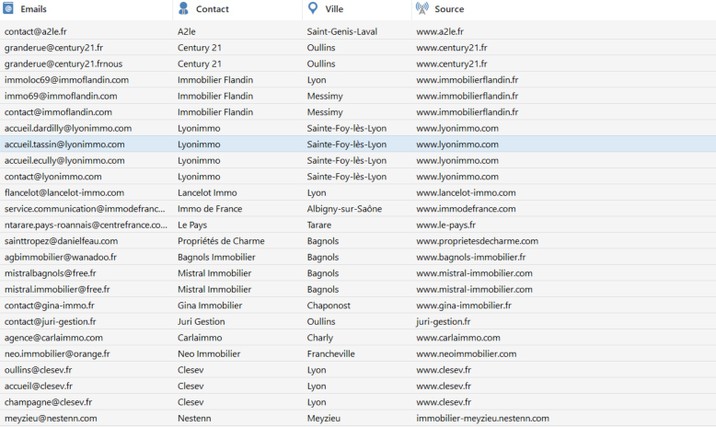Select the accueil.tassin@lyonimmo.com row
Image resolution: width=716 pixels, height=427 pixels.
point(358,144)
